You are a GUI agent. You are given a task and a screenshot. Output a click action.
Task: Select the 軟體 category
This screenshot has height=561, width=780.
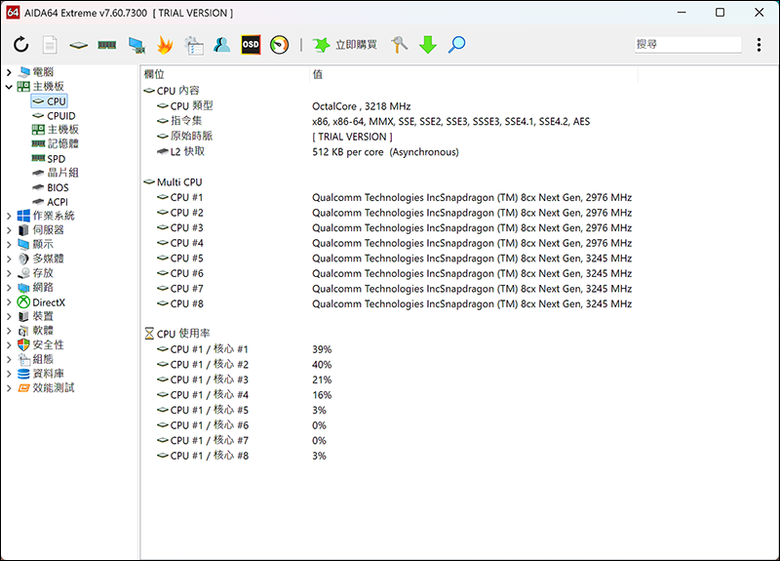[35, 331]
